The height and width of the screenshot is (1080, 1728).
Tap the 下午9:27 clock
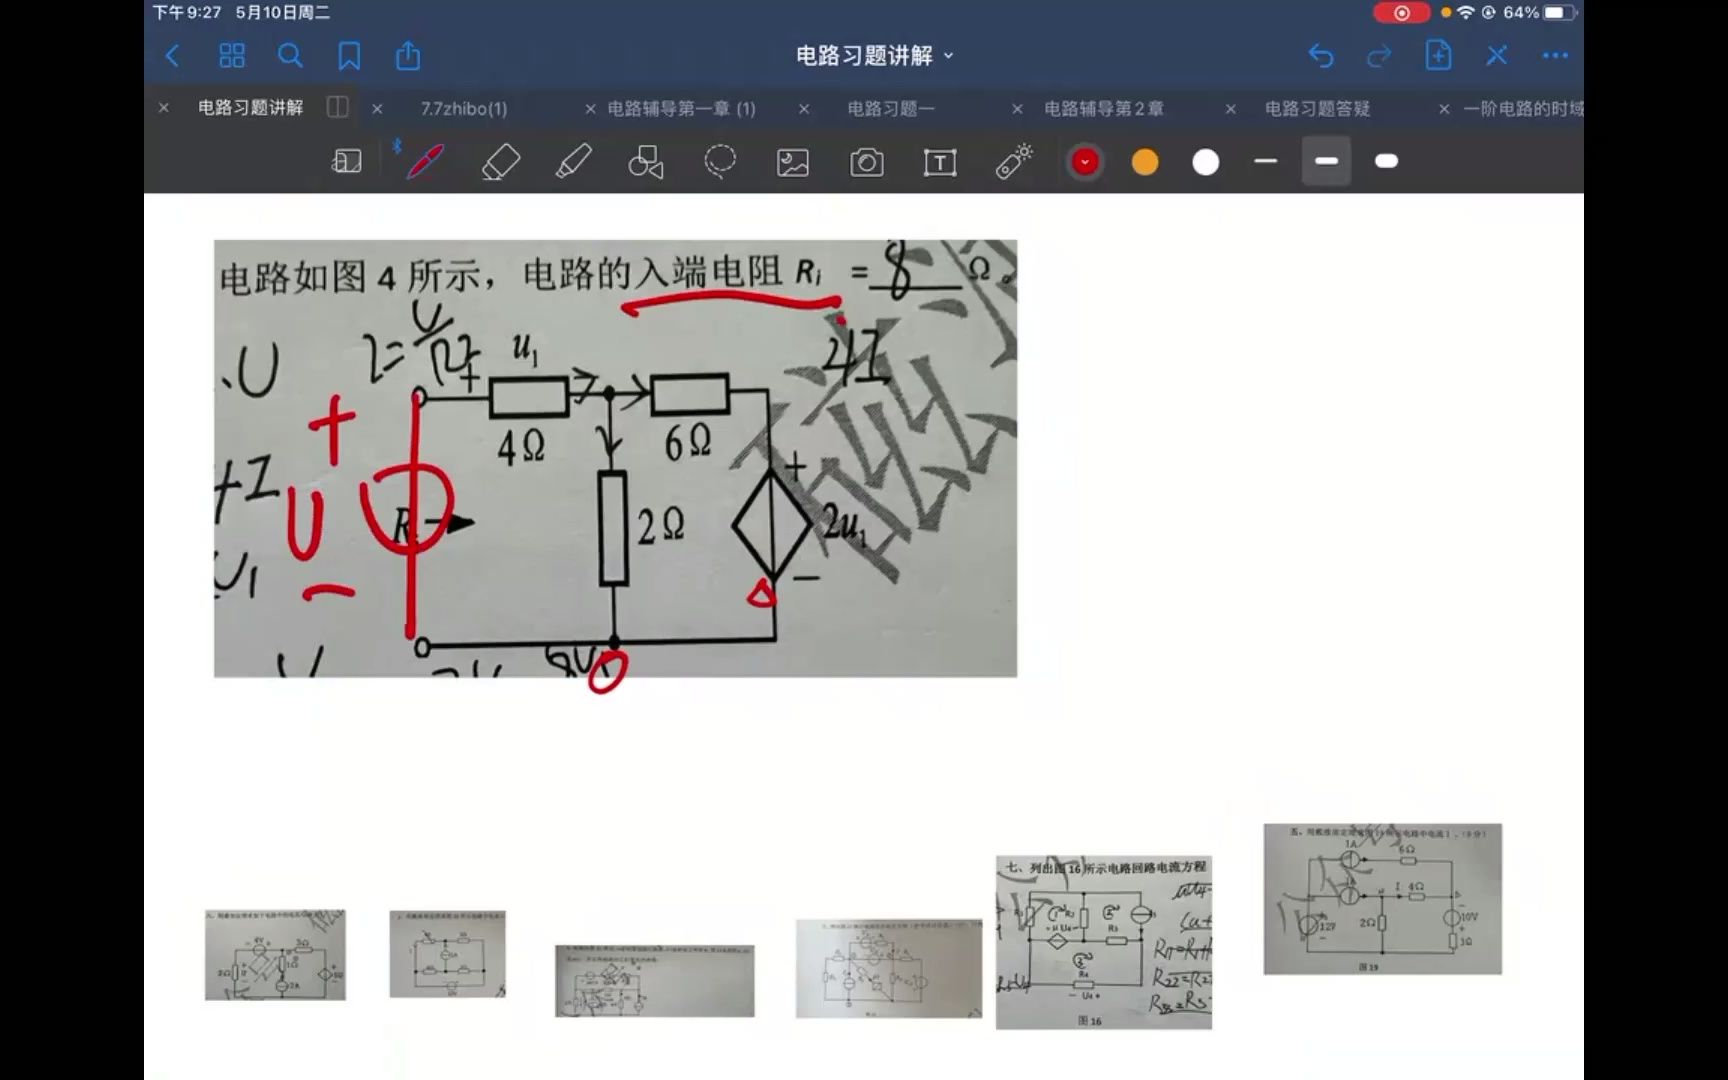coord(187,13)
